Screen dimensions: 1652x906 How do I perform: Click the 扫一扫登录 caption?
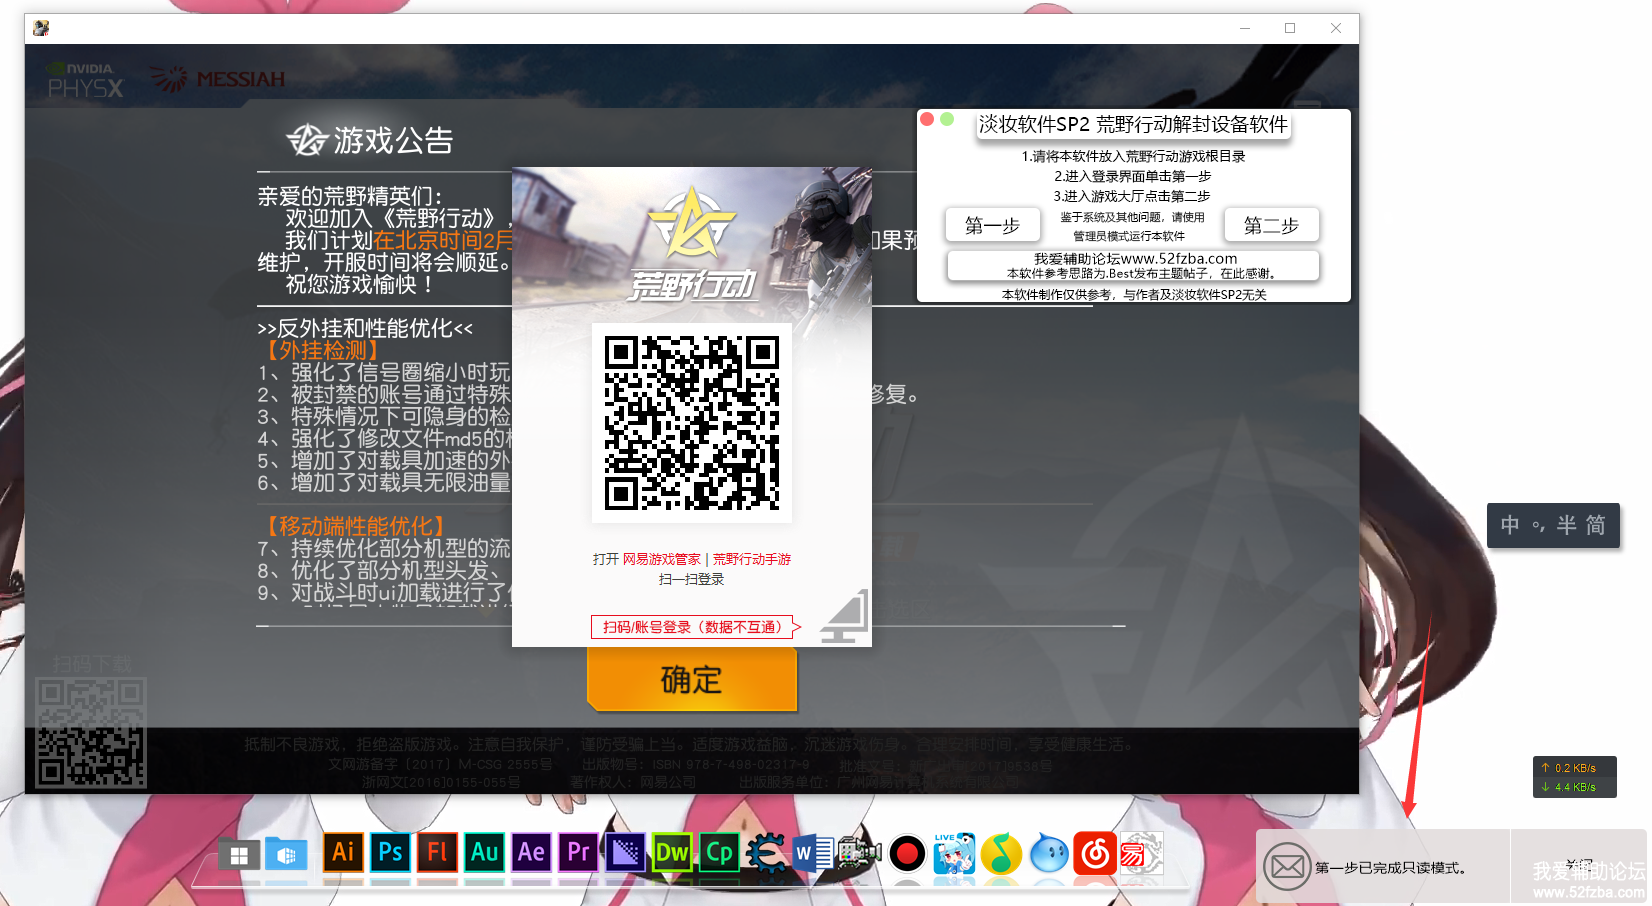click(692, 579)
